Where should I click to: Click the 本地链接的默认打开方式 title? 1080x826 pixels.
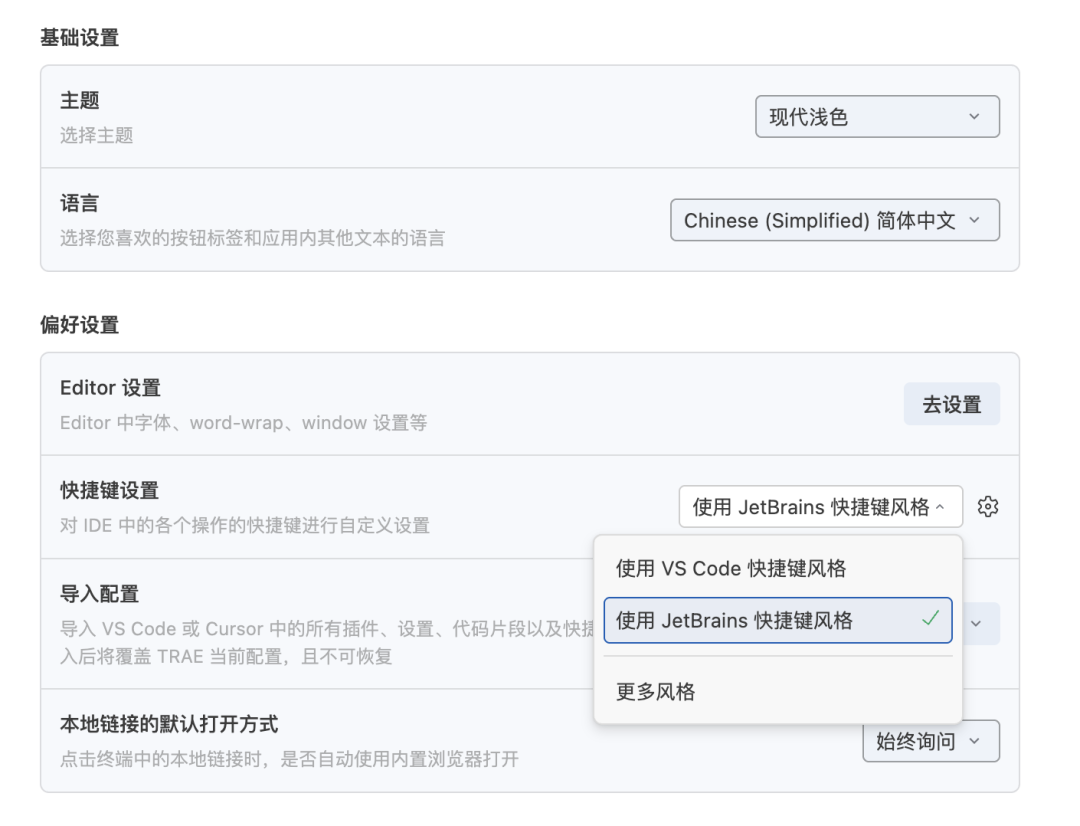[168, 724]
